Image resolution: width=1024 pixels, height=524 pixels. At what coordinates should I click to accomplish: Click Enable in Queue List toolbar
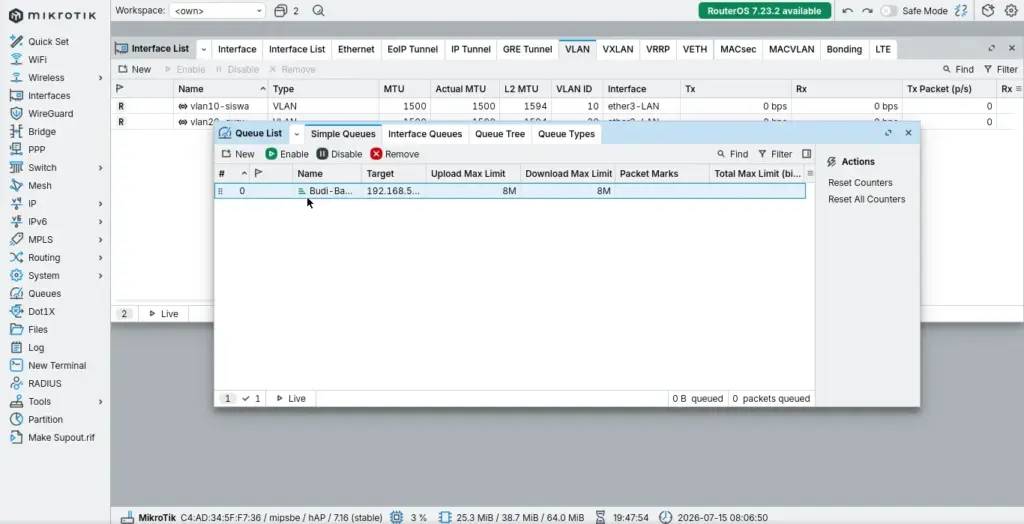(x=287, y=154)
